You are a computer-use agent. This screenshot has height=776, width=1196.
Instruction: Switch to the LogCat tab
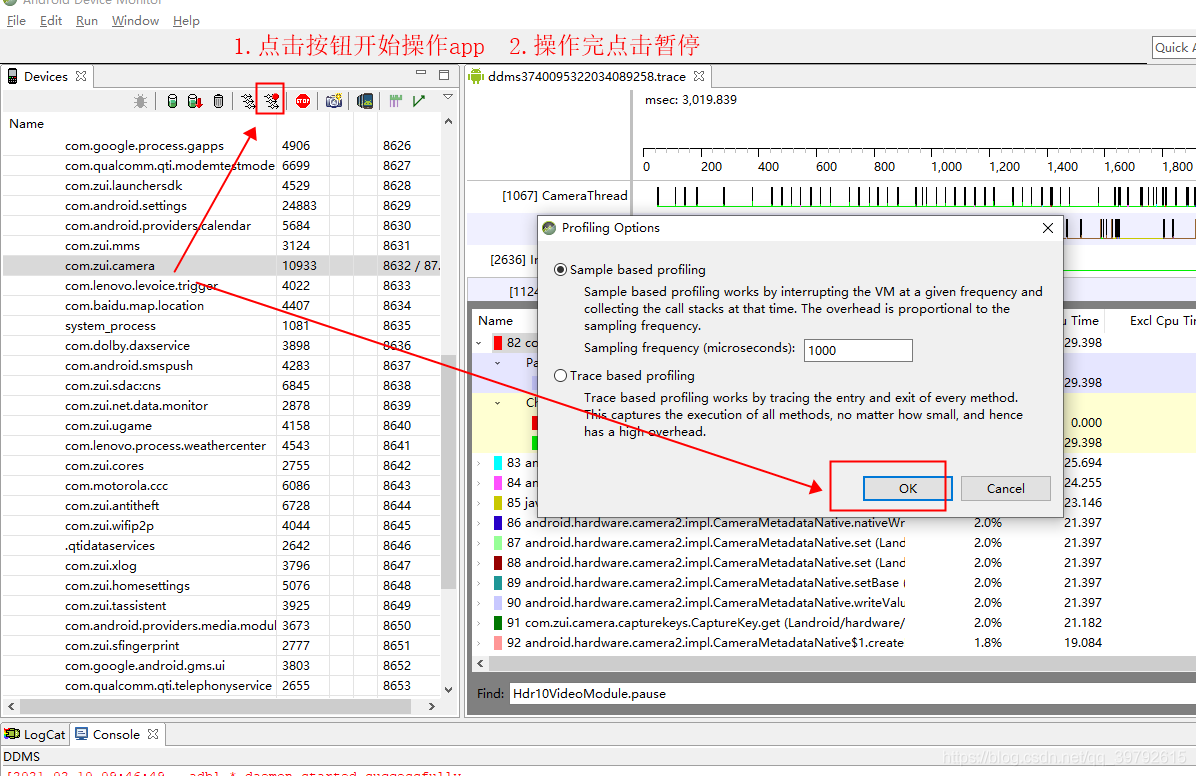click(35, 734)
